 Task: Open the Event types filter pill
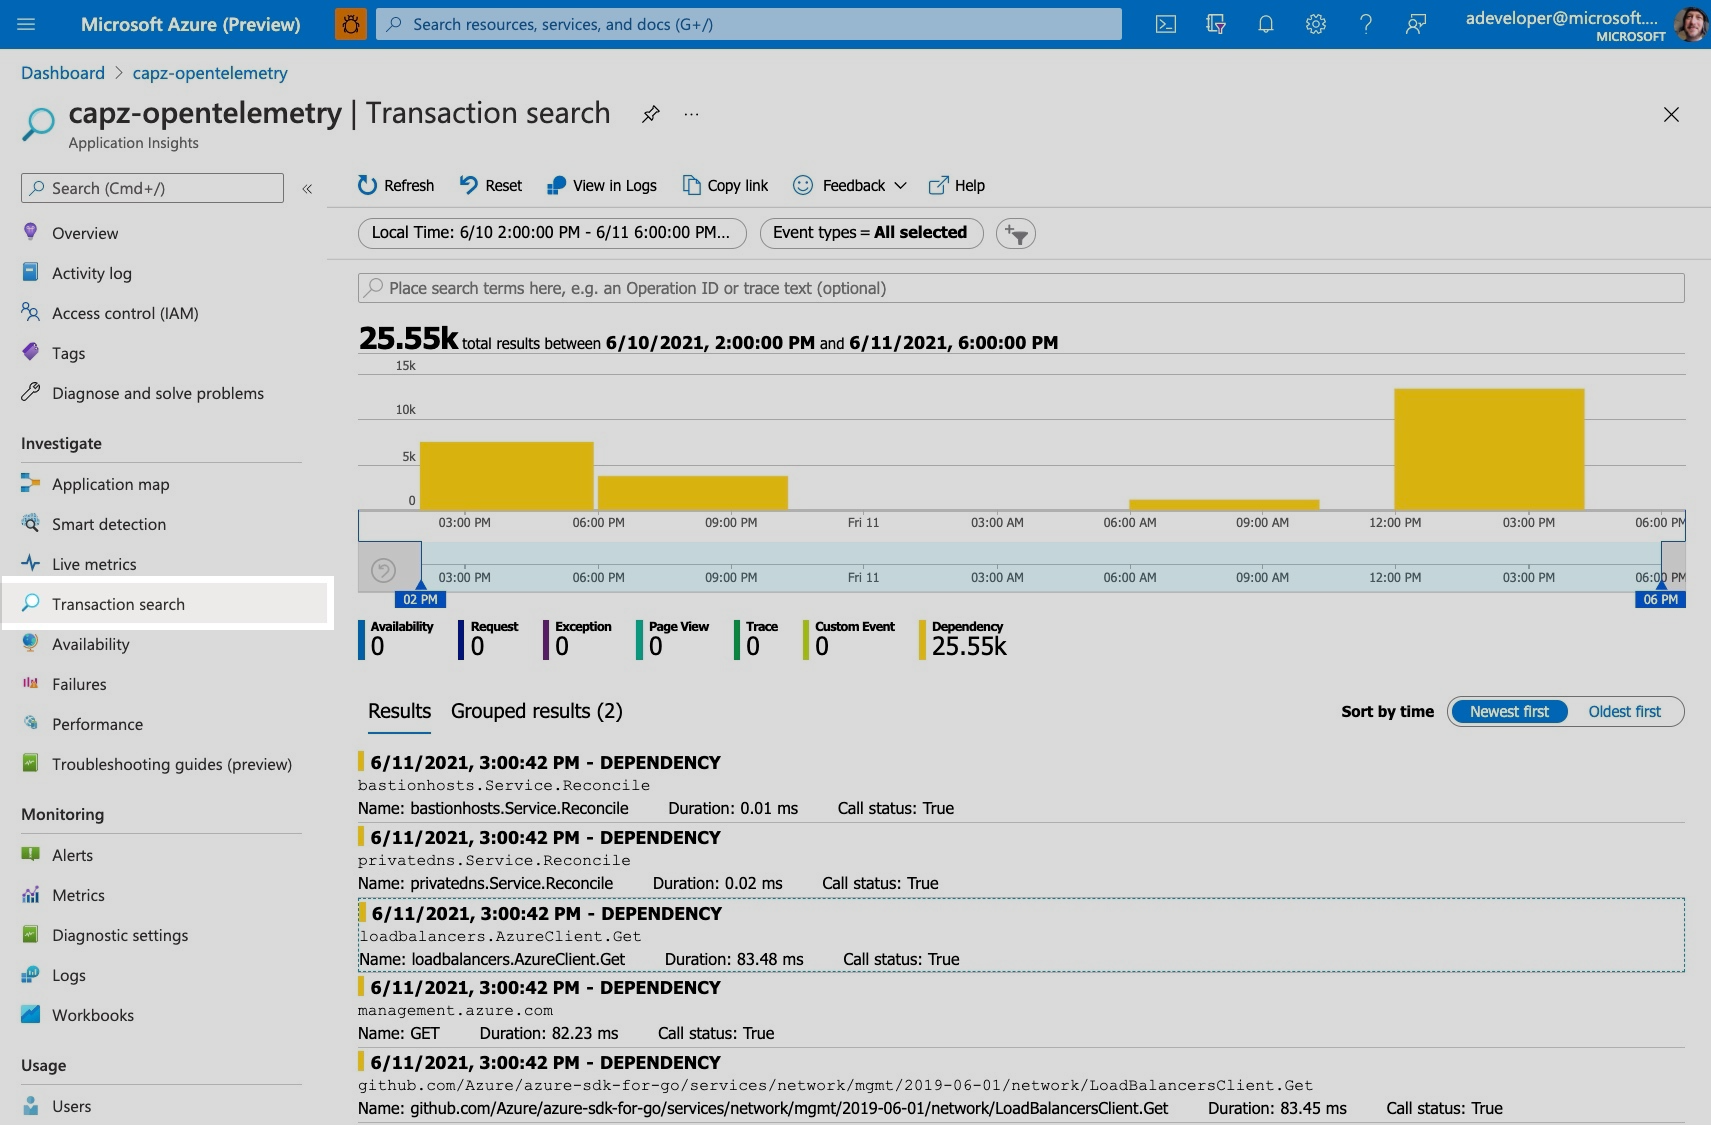click(x=871, y=233)
